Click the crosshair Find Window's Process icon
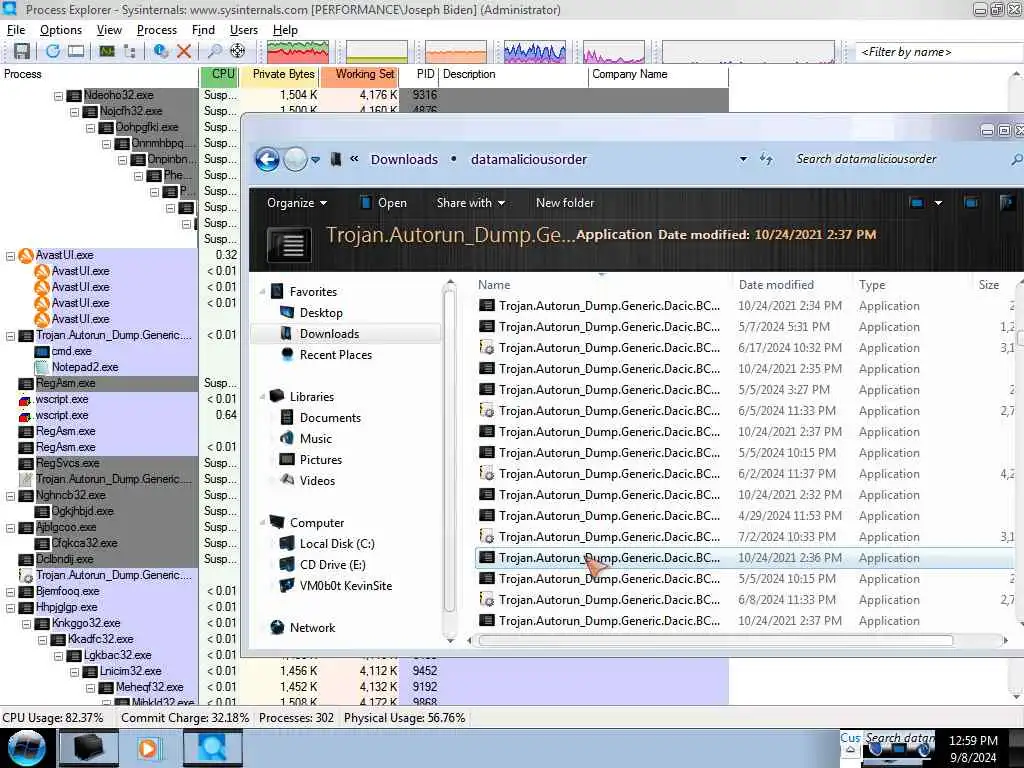Screen dimensions: 1024x768 (238, 51)
